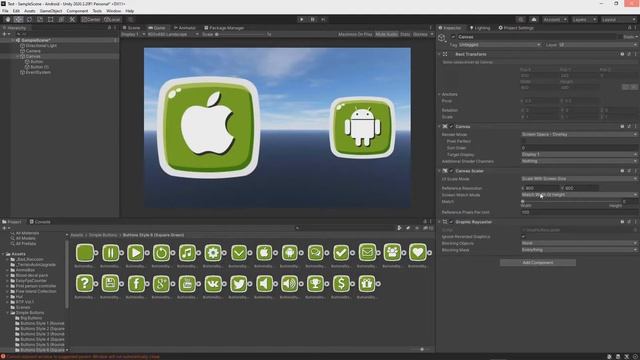Viewport: 640px width, 360px height.
Task: Open the Layout dropdown in top toolbar
Action: pyautogui.click(x=618, y=19)
